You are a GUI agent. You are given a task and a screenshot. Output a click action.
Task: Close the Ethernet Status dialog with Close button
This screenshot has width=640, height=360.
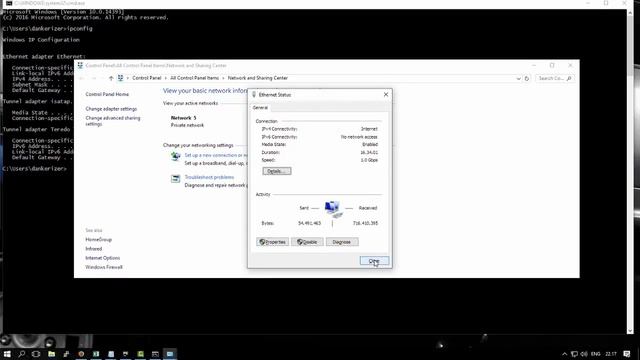click(x=374, y=261)
